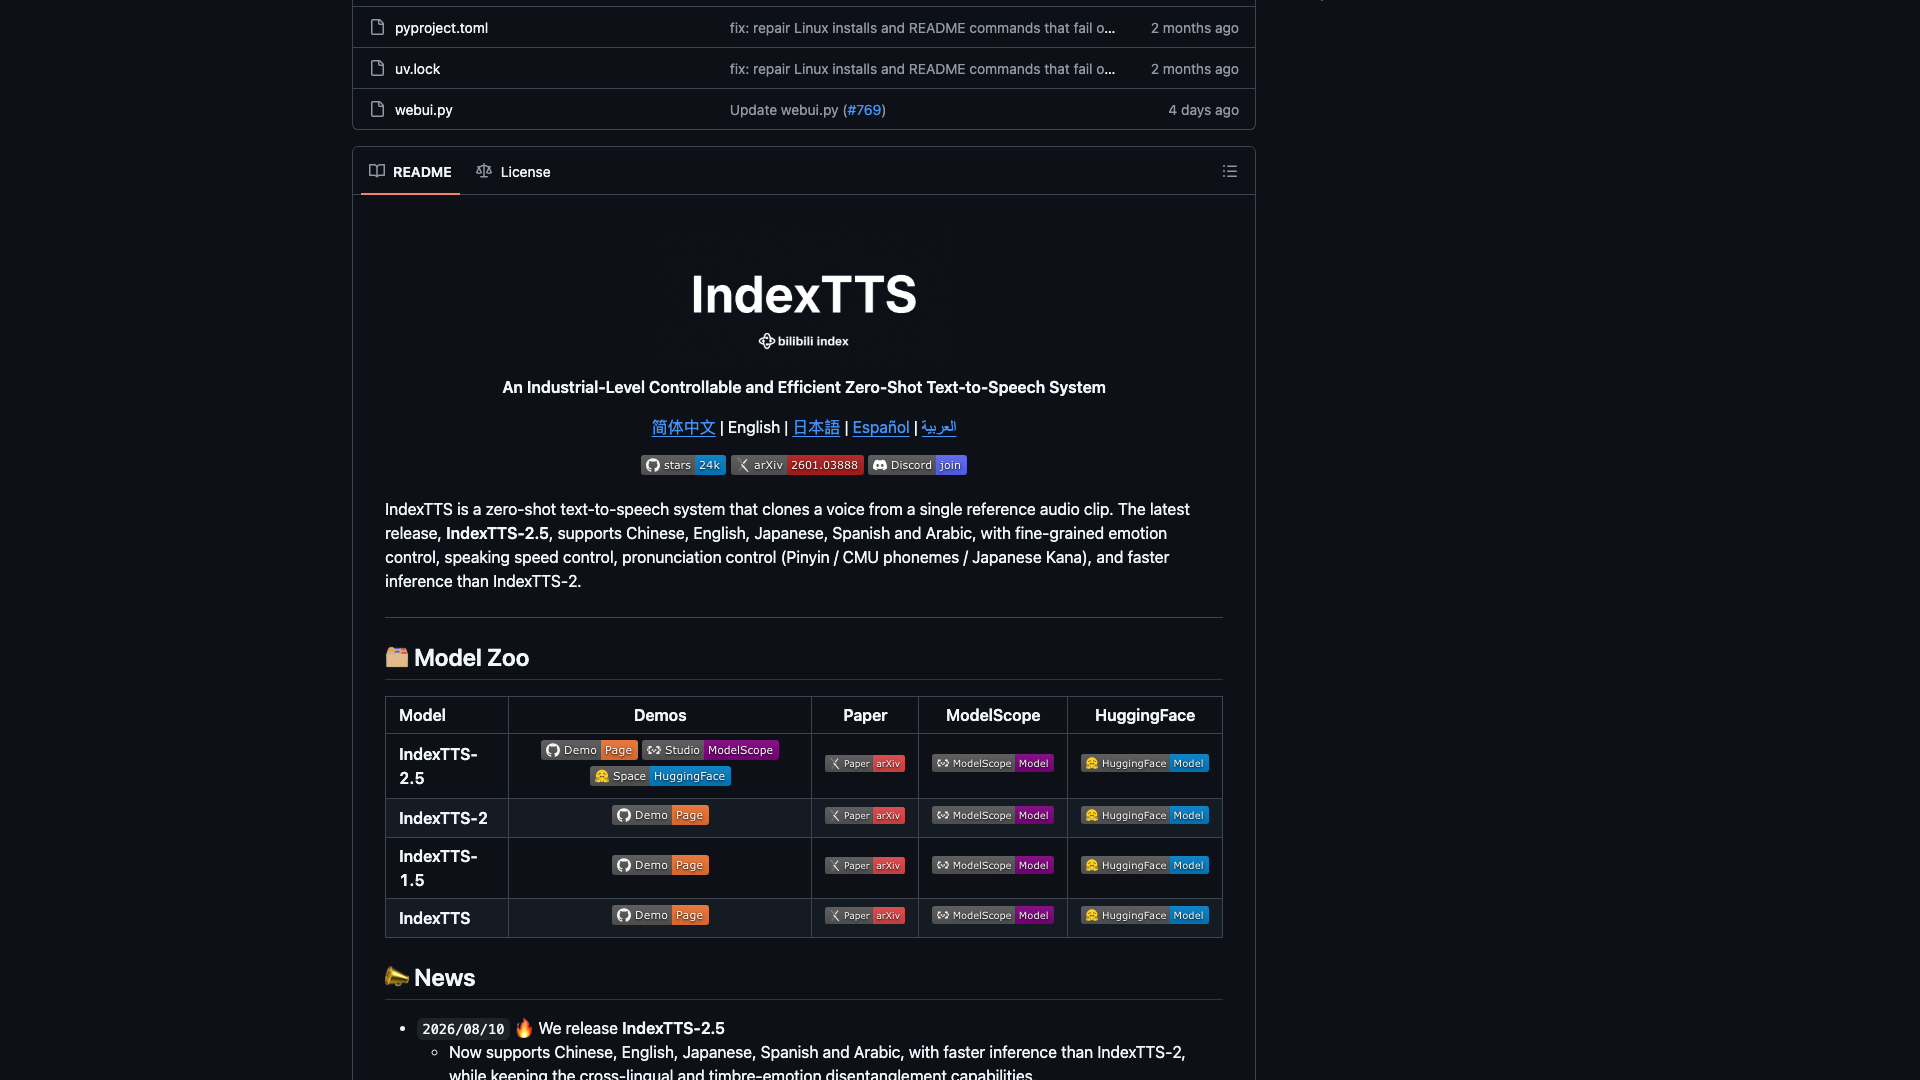
Task: Switch README to Español
Action: point(880,427)
